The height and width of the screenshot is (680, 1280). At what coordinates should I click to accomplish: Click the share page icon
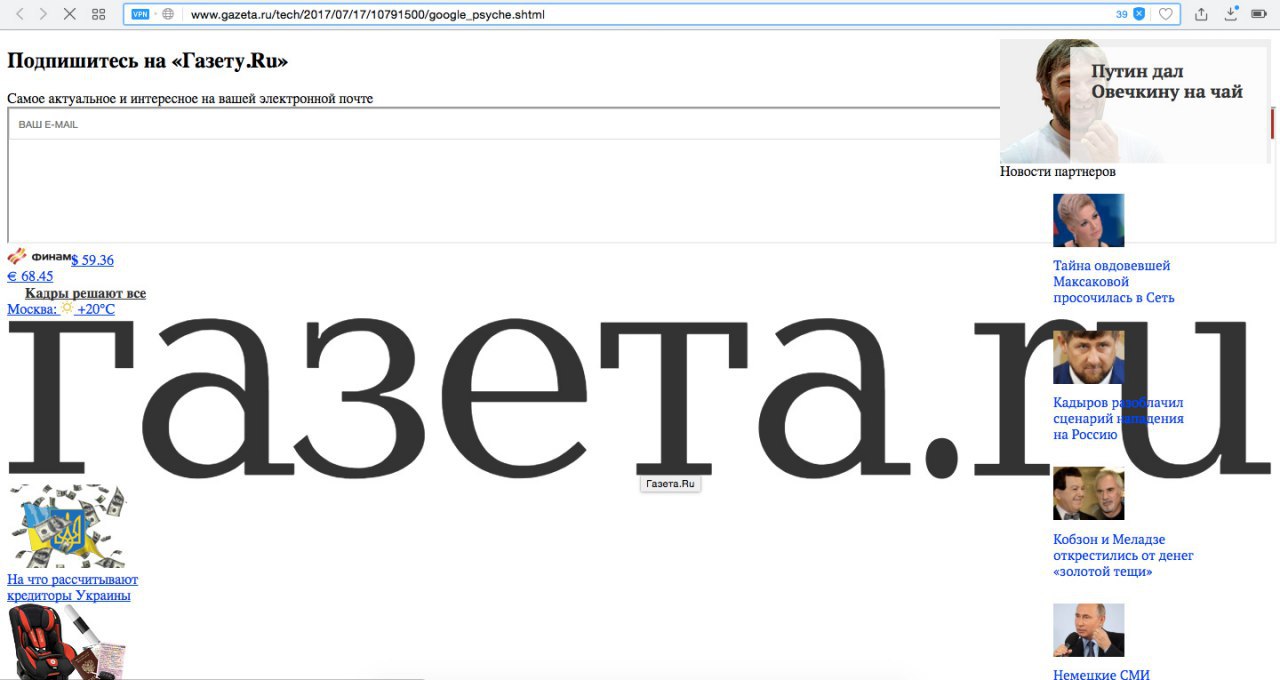[x=1201, y=14]
